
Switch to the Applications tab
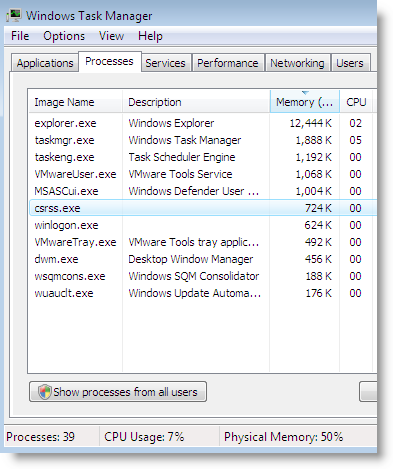45,63
